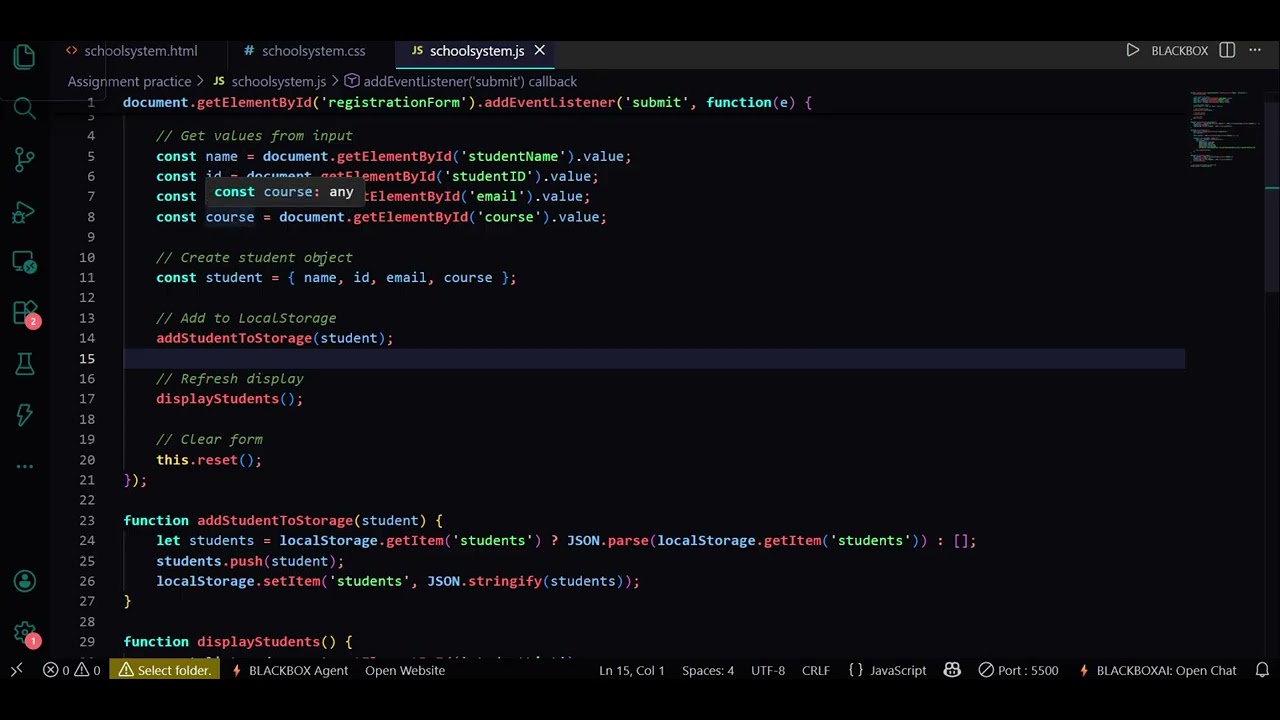The height and width of the screenshot is (720, 1280).
Task: Open Assignment practice breadcrumb
Action: pos(129,81)
